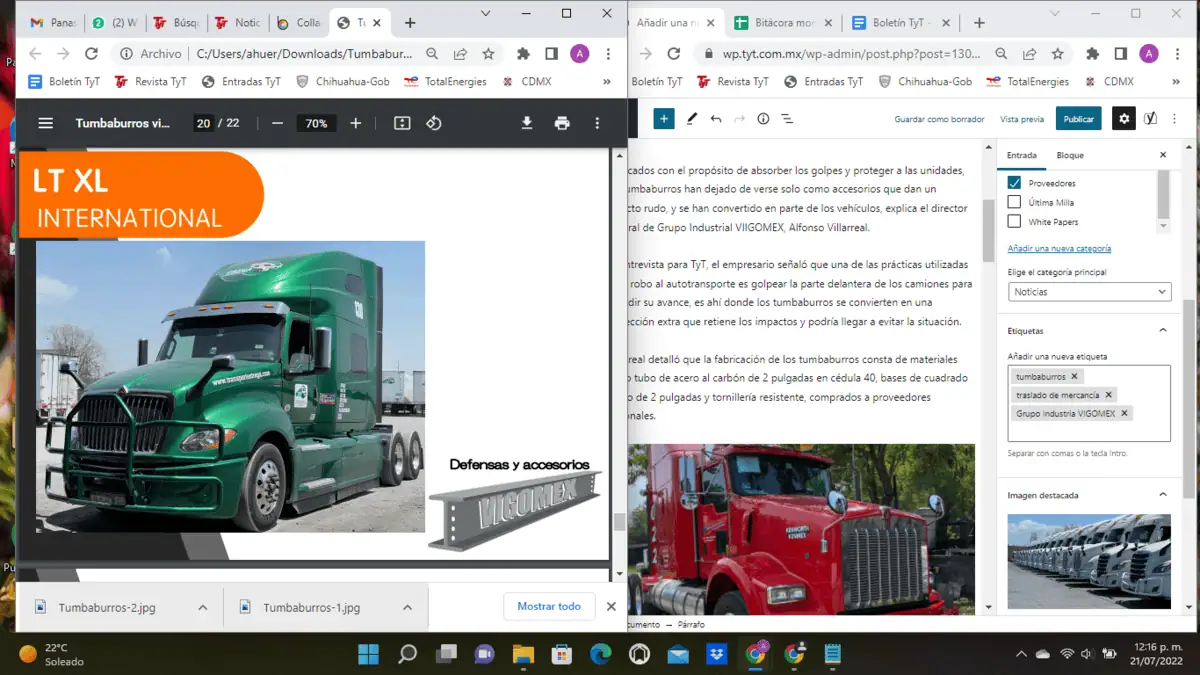Screen dimensions: 1200x675
Task: Check the White Papers category checkbox
Action: tap(1014, 221)
